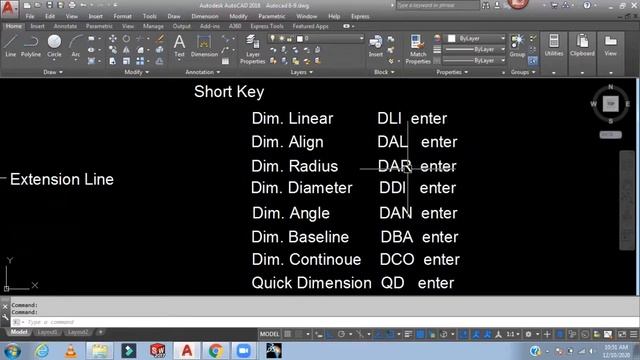Switch to the Layout1 tab
The image size is (640, 360).
[47, 332]
